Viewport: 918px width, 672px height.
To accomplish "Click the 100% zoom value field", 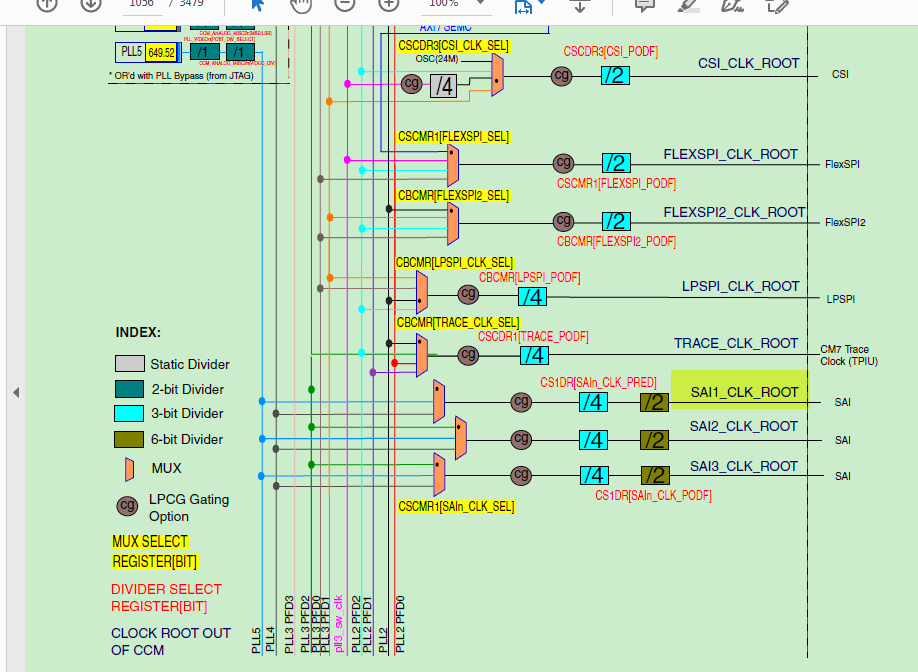I will tap(444, 4).
